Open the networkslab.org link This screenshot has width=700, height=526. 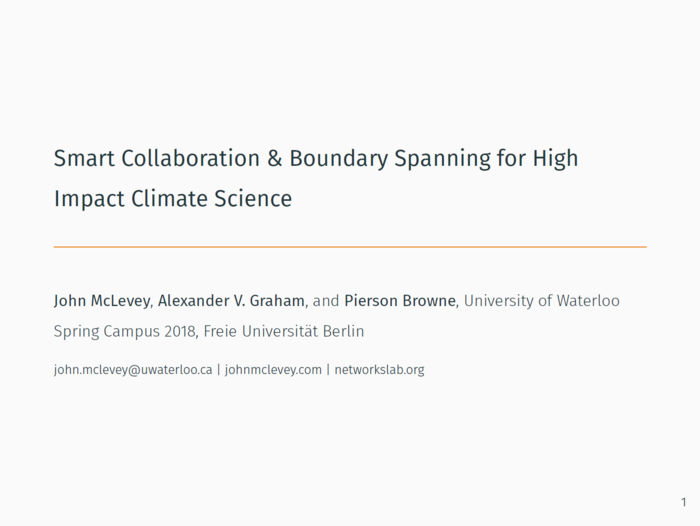tap(379, 370)
